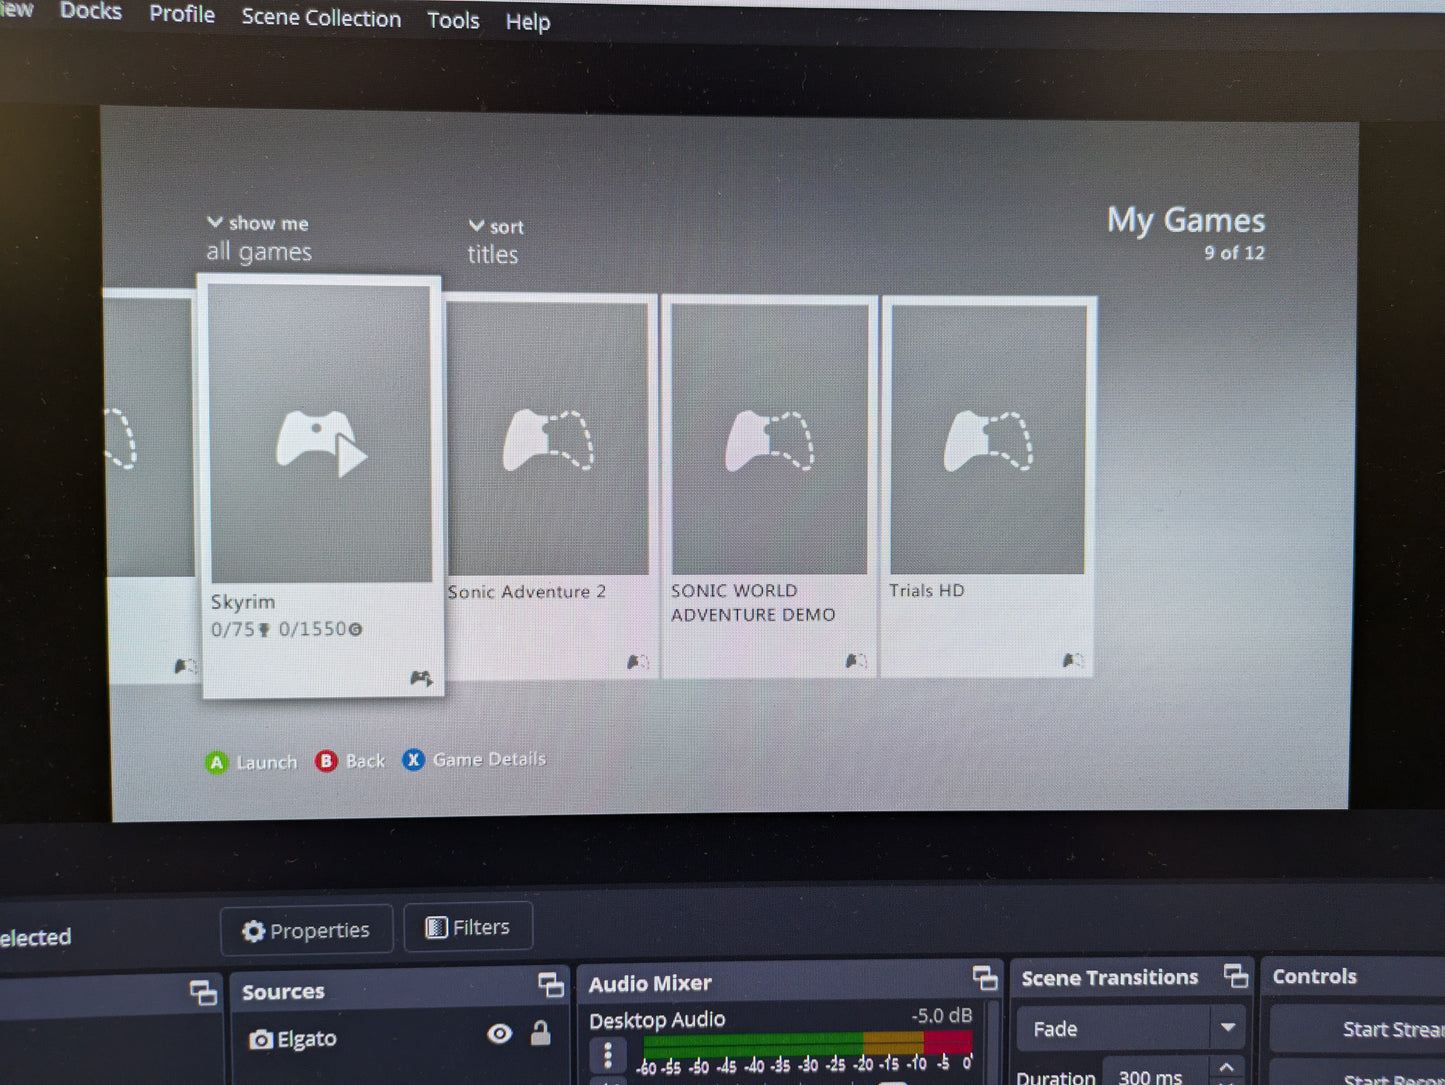Click the '0/75' achievements text on Skyrim
The height and width of the screenshot is (1085, 1445).
tap(233, 629)
